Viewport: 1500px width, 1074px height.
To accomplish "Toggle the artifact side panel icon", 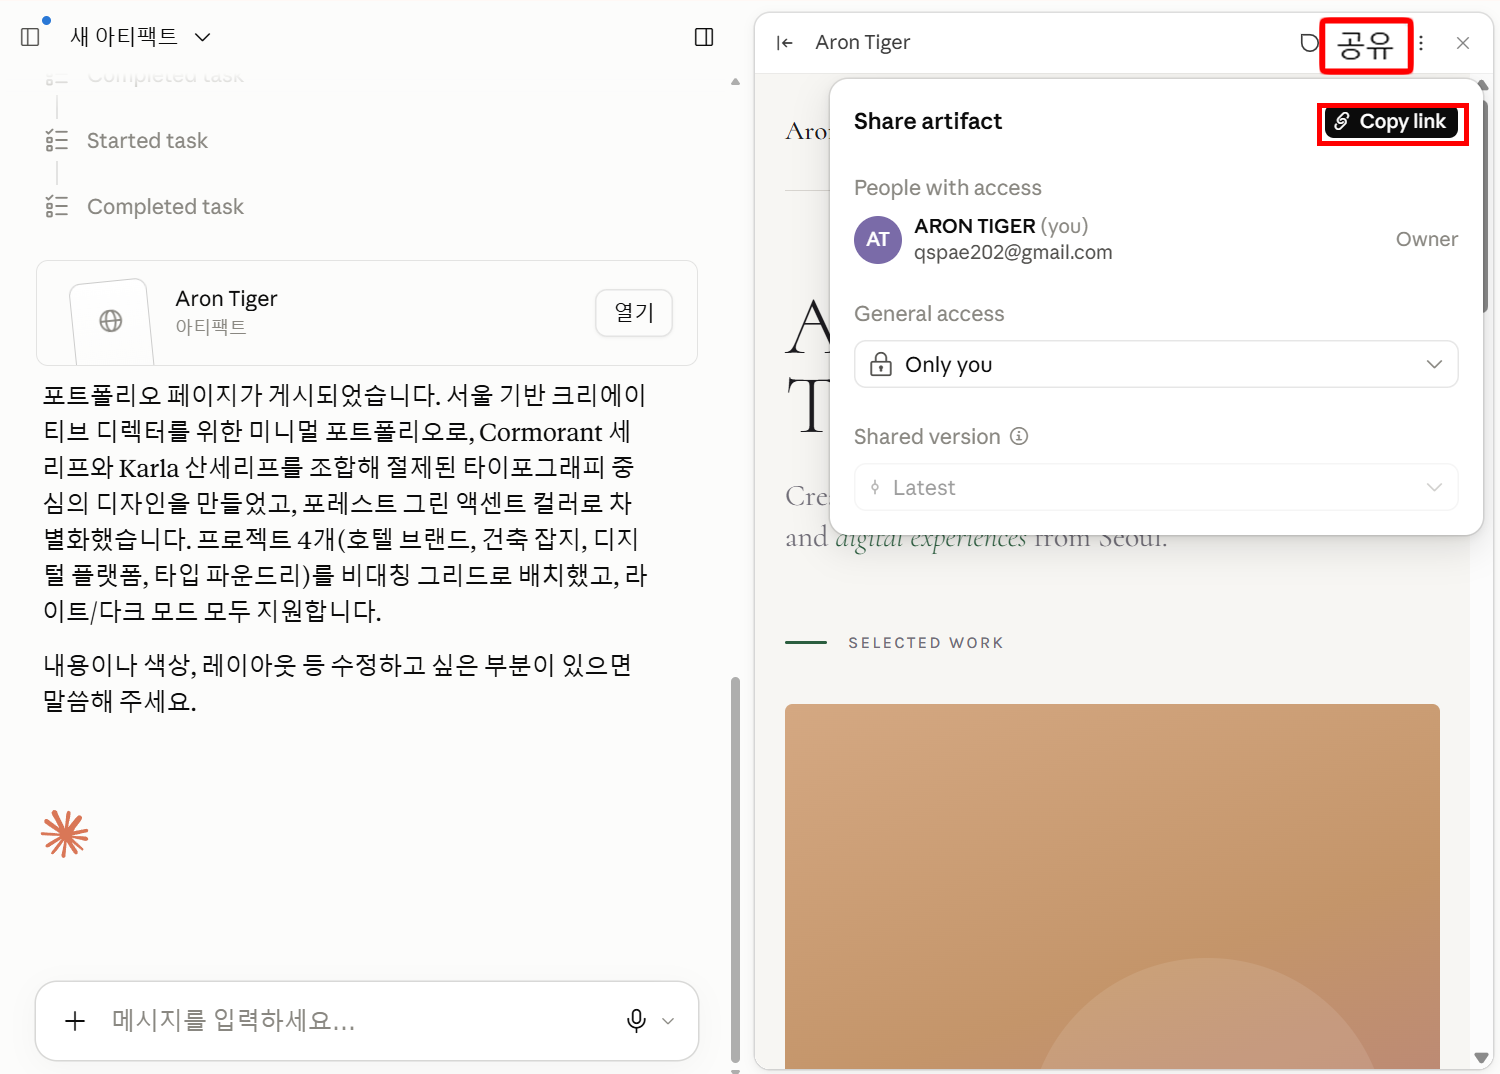I will tap(704, 37).
